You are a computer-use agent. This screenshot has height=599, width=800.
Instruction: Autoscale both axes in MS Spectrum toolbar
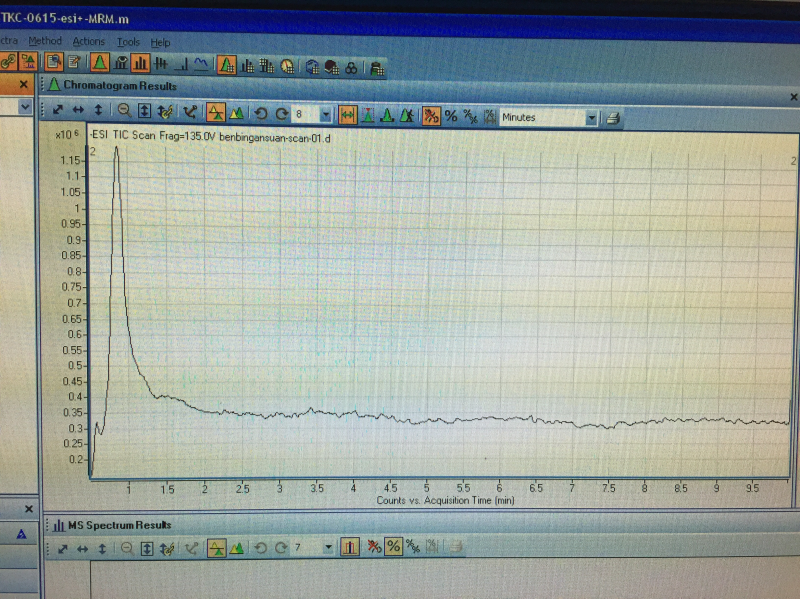62,549
